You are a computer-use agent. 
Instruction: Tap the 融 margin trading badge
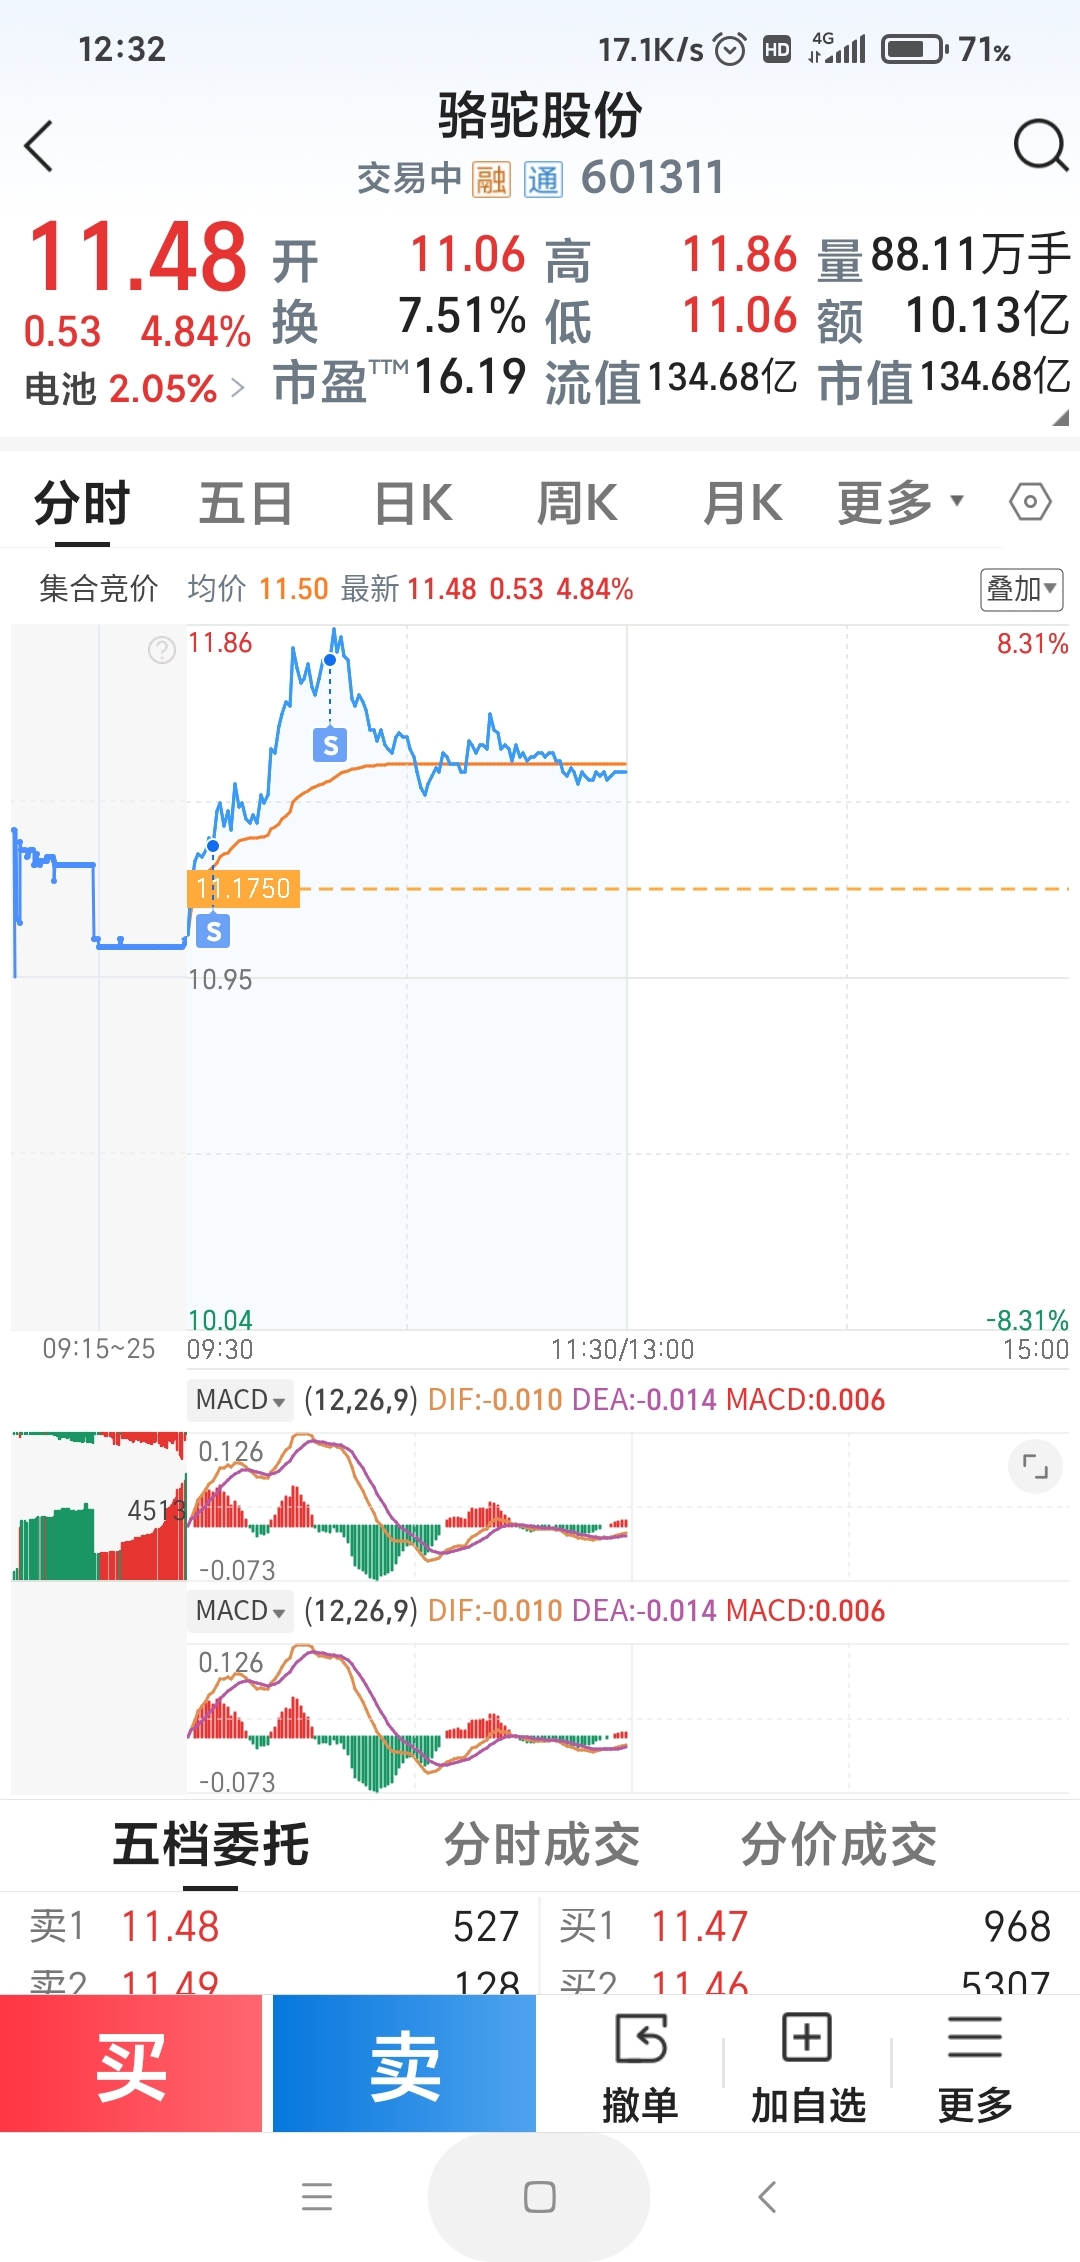click(491, 180)
